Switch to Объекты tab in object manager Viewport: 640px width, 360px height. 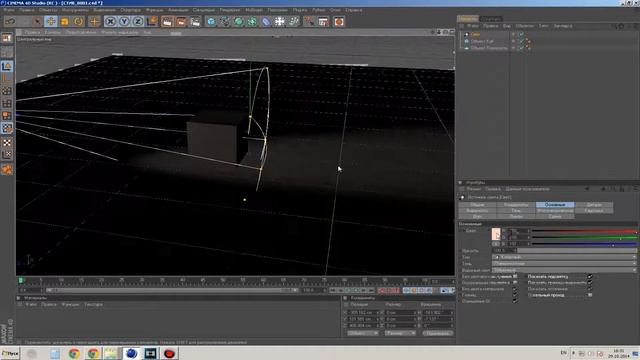(x=468, y=19)
